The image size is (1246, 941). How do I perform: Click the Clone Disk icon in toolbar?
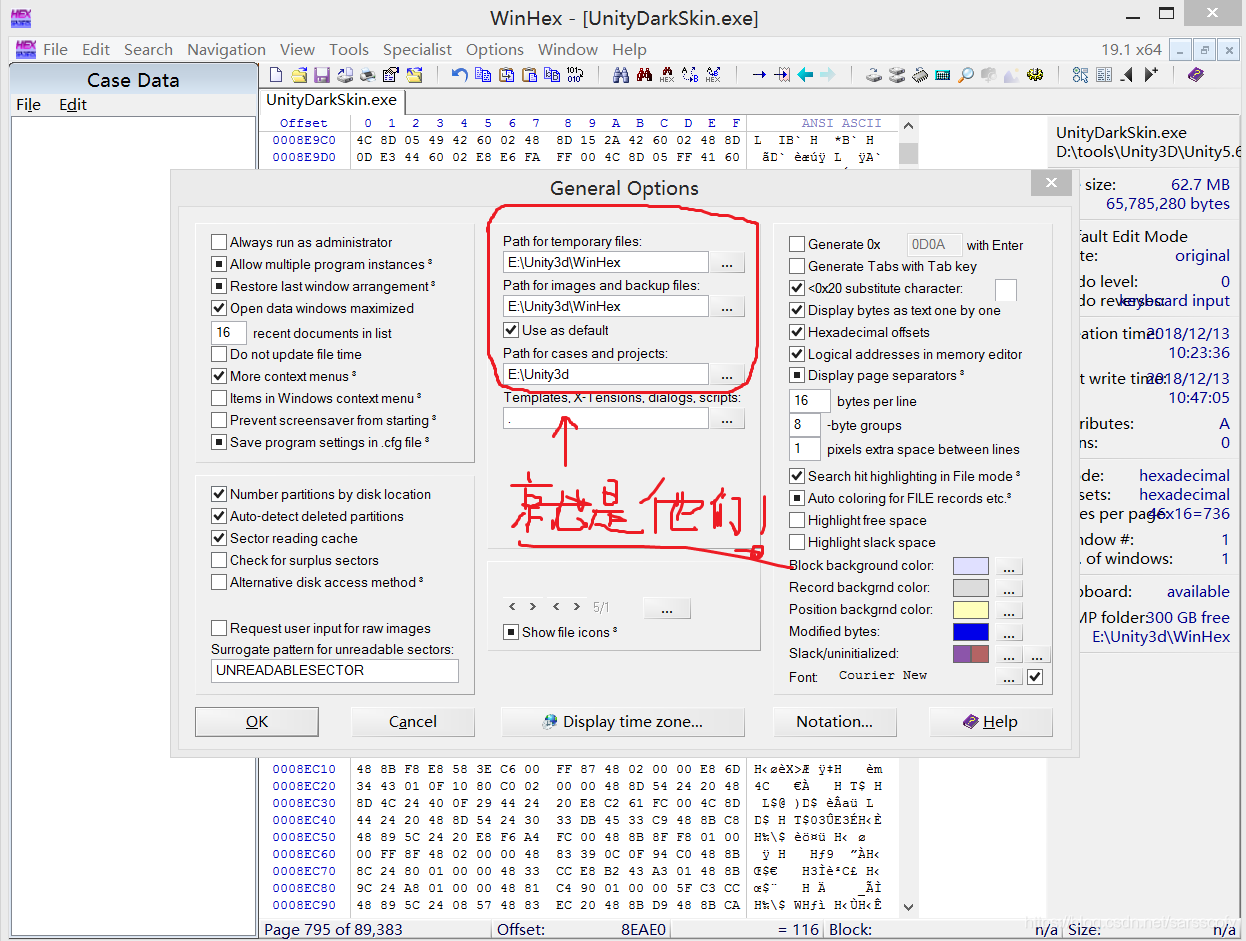(x=874, y=75)
